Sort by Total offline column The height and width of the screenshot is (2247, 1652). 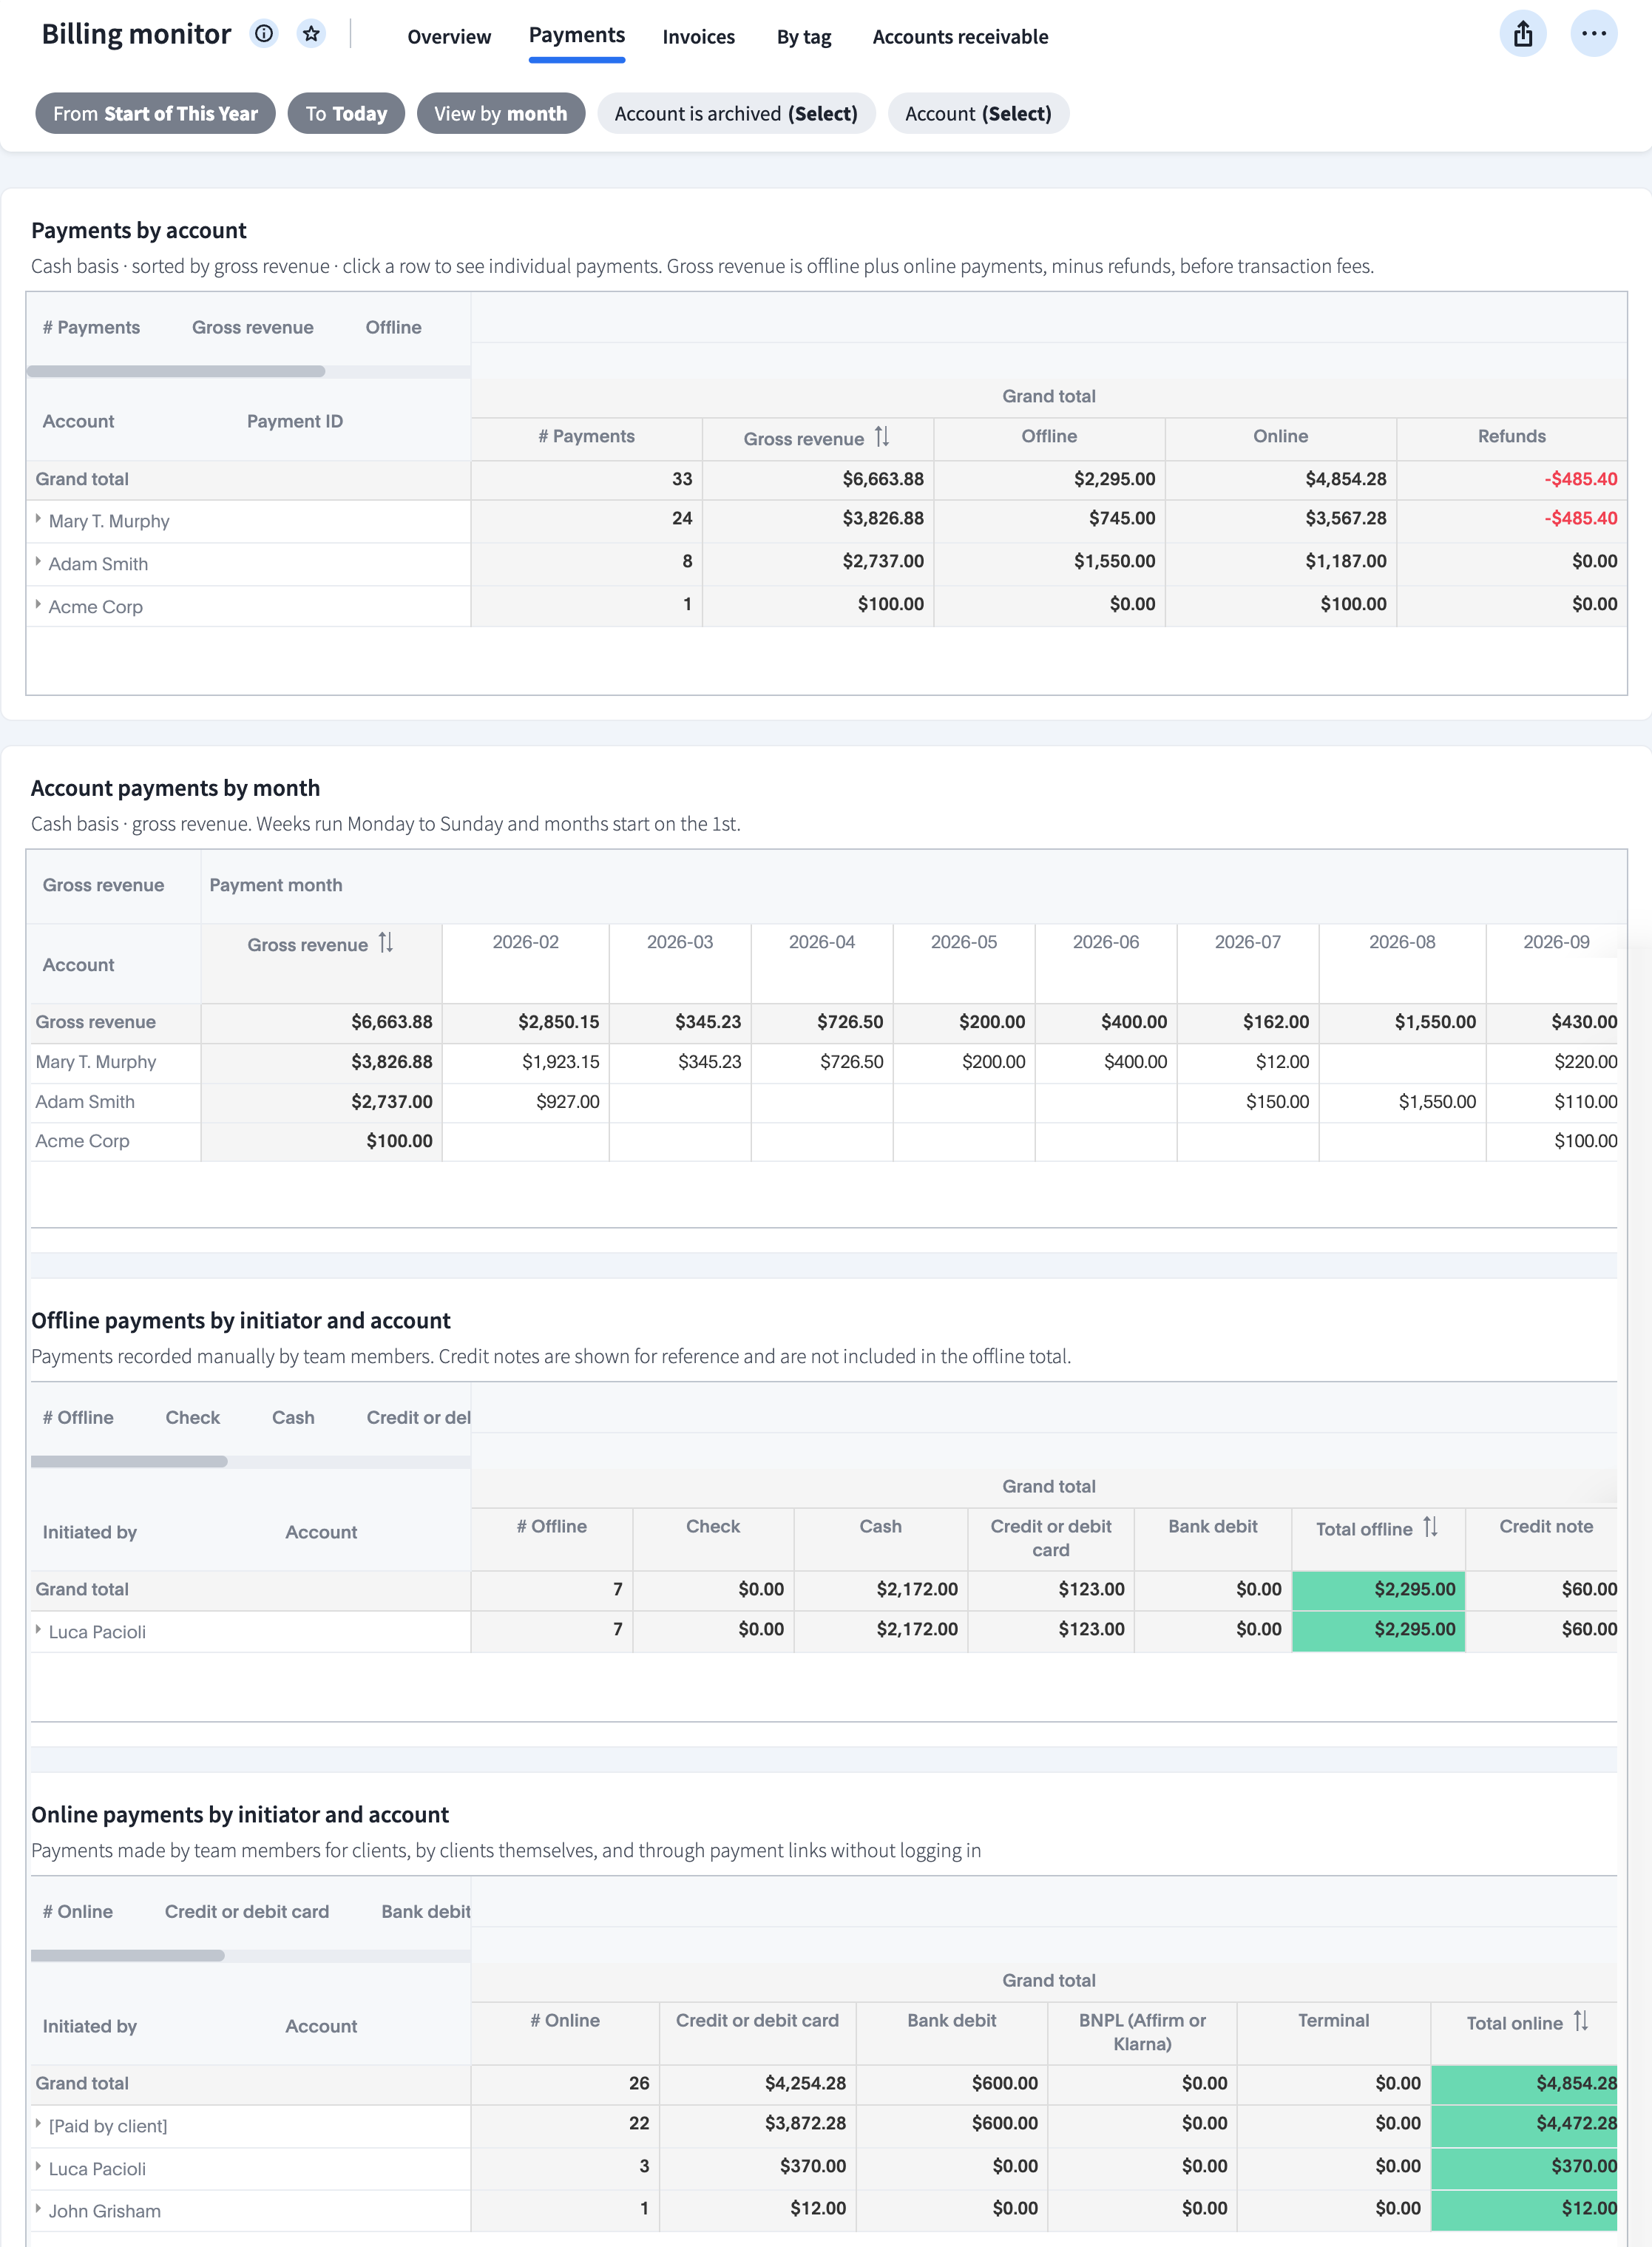click(1430, 1527)
